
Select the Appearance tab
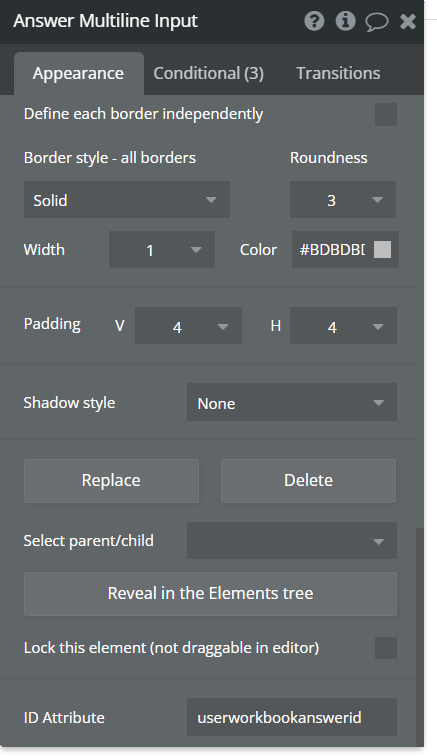[79, 73]
